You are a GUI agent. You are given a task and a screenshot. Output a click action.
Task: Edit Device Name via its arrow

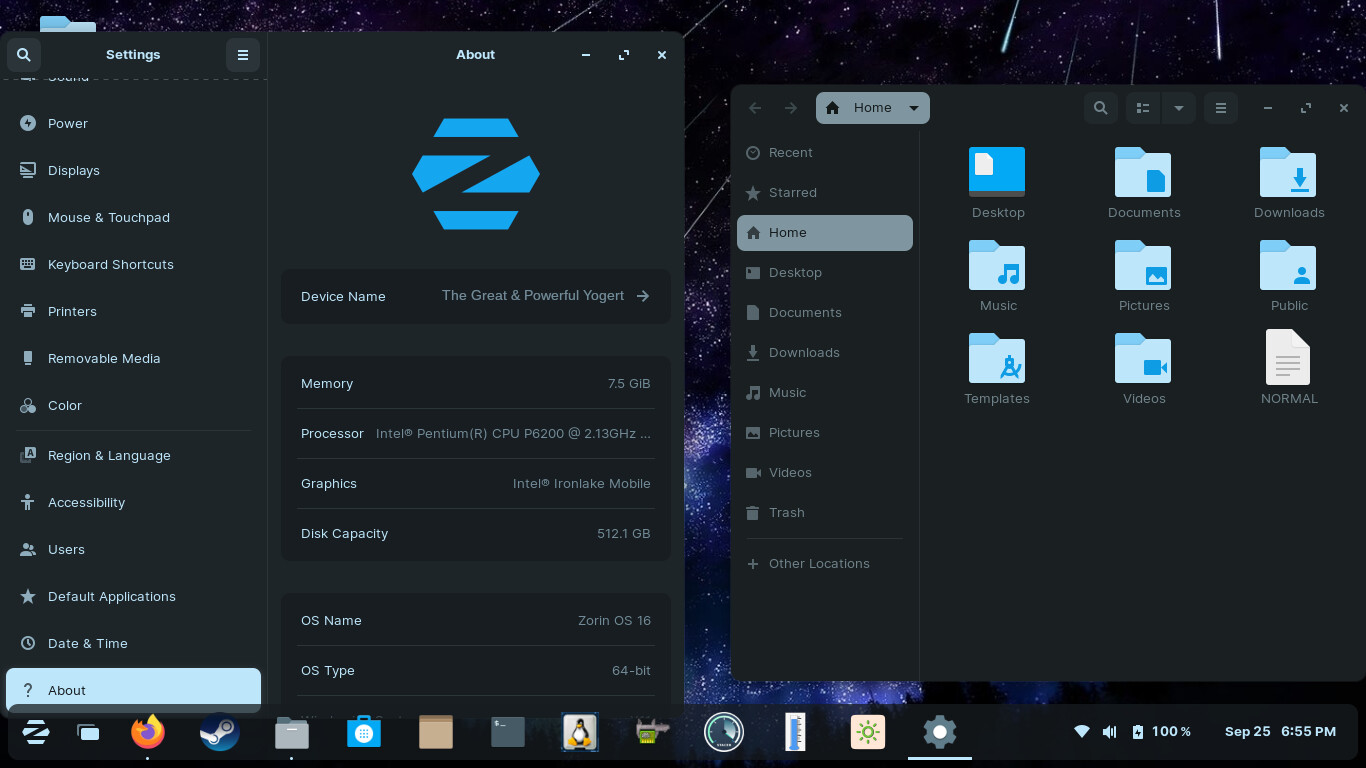[643, 296]
